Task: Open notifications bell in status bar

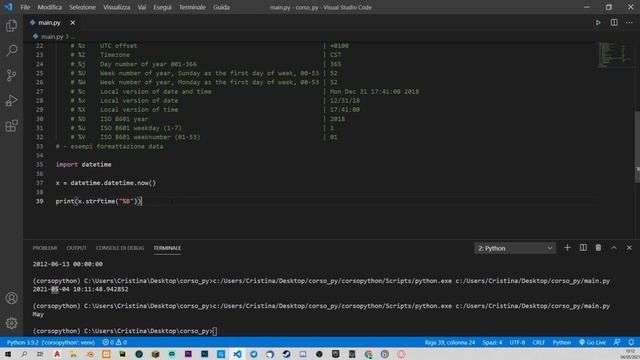Action: click(x=631, y=342)
